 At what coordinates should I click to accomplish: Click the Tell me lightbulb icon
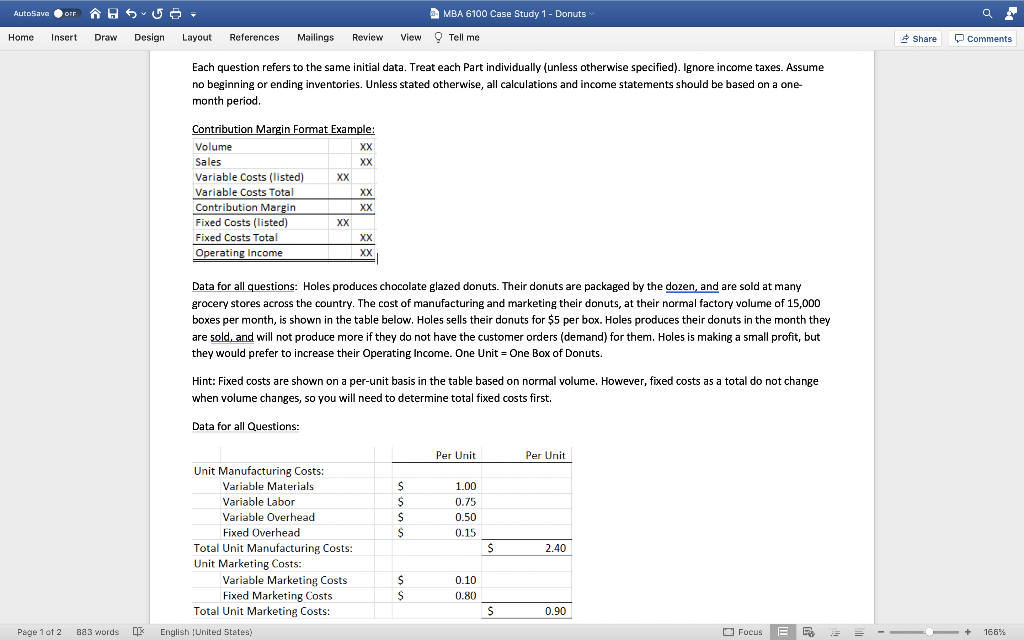click(x=438, y=38)
